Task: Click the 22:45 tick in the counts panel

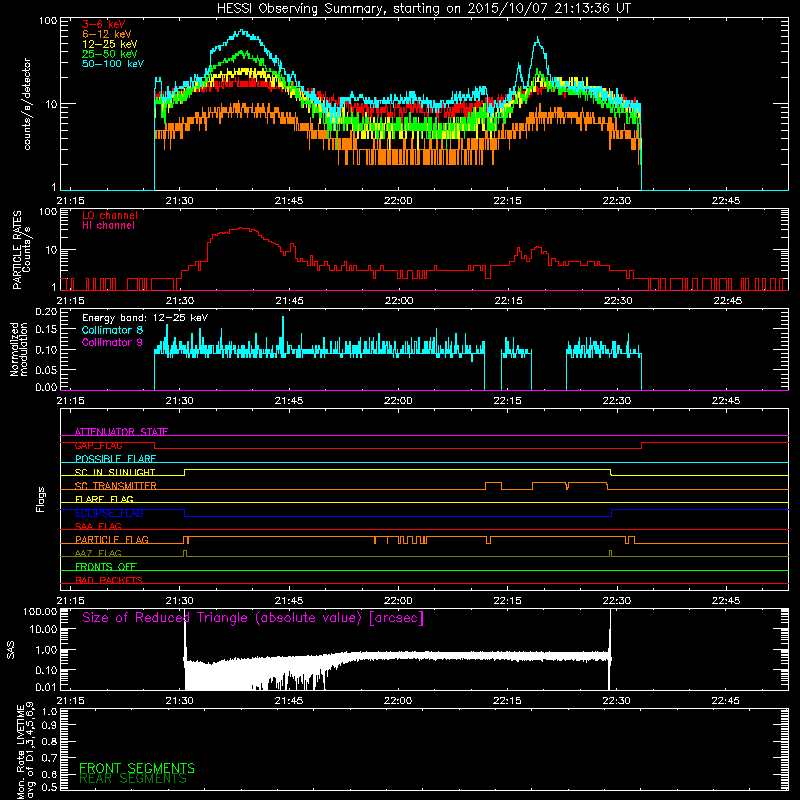Action: click(726, 201)
